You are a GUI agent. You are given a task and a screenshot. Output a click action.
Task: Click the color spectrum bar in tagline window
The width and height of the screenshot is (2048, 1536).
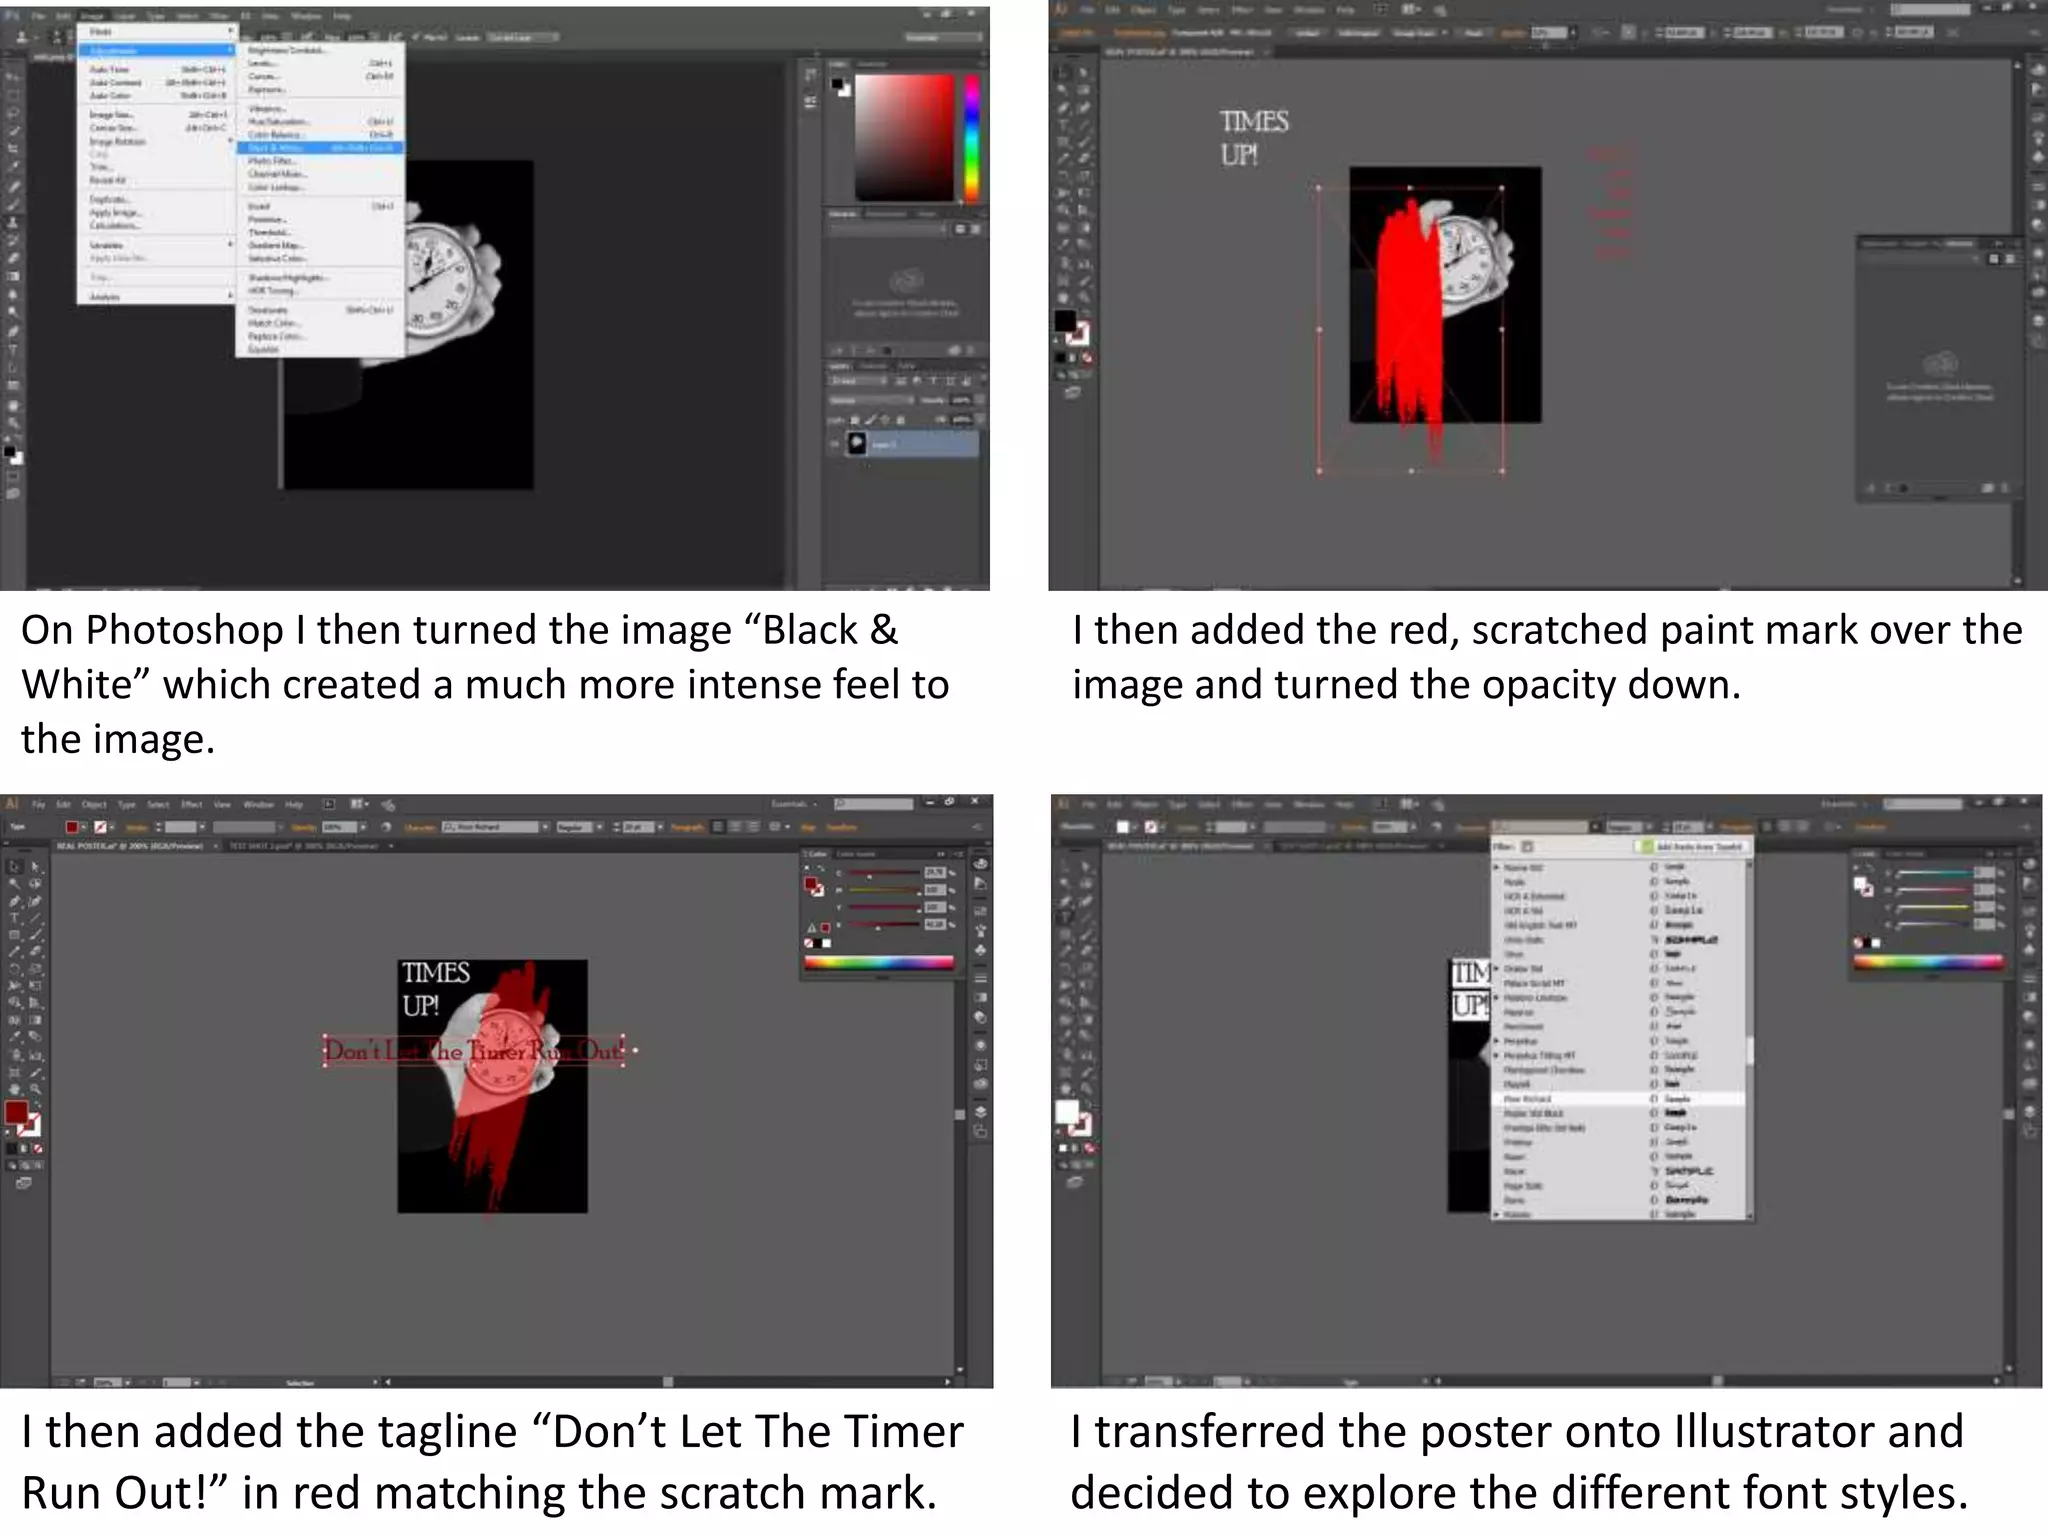click(x=878, y=963)
